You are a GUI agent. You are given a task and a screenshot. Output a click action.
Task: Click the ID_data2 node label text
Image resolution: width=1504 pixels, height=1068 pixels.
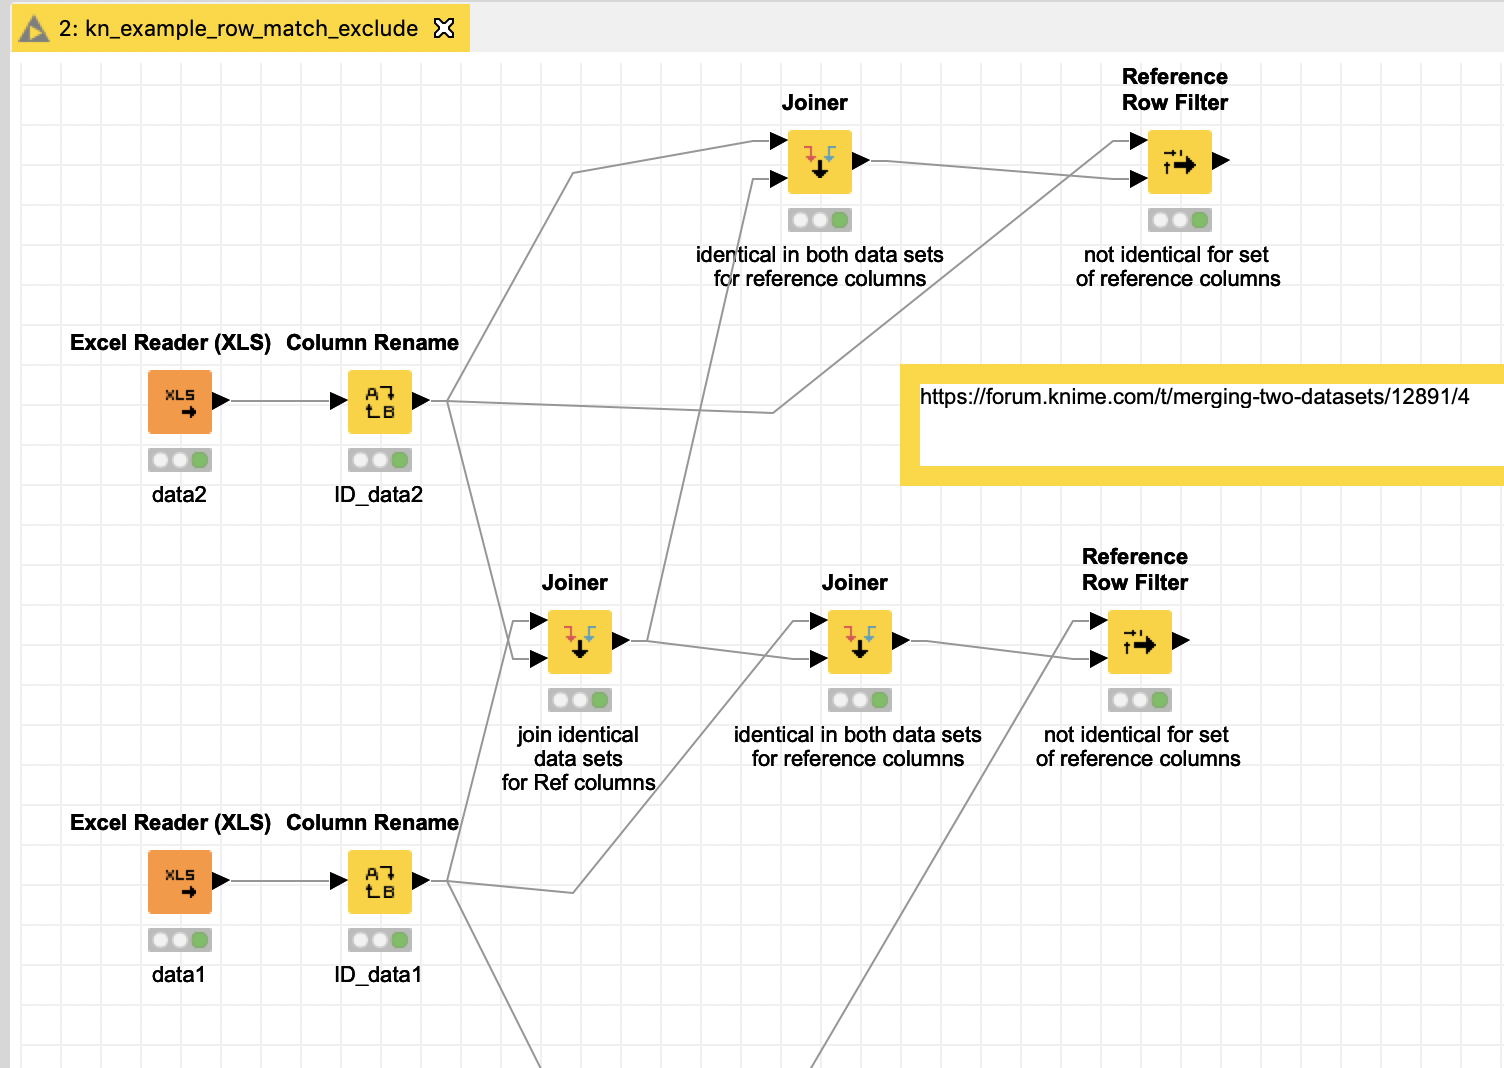pyautogui.click(x=378, y=495)
